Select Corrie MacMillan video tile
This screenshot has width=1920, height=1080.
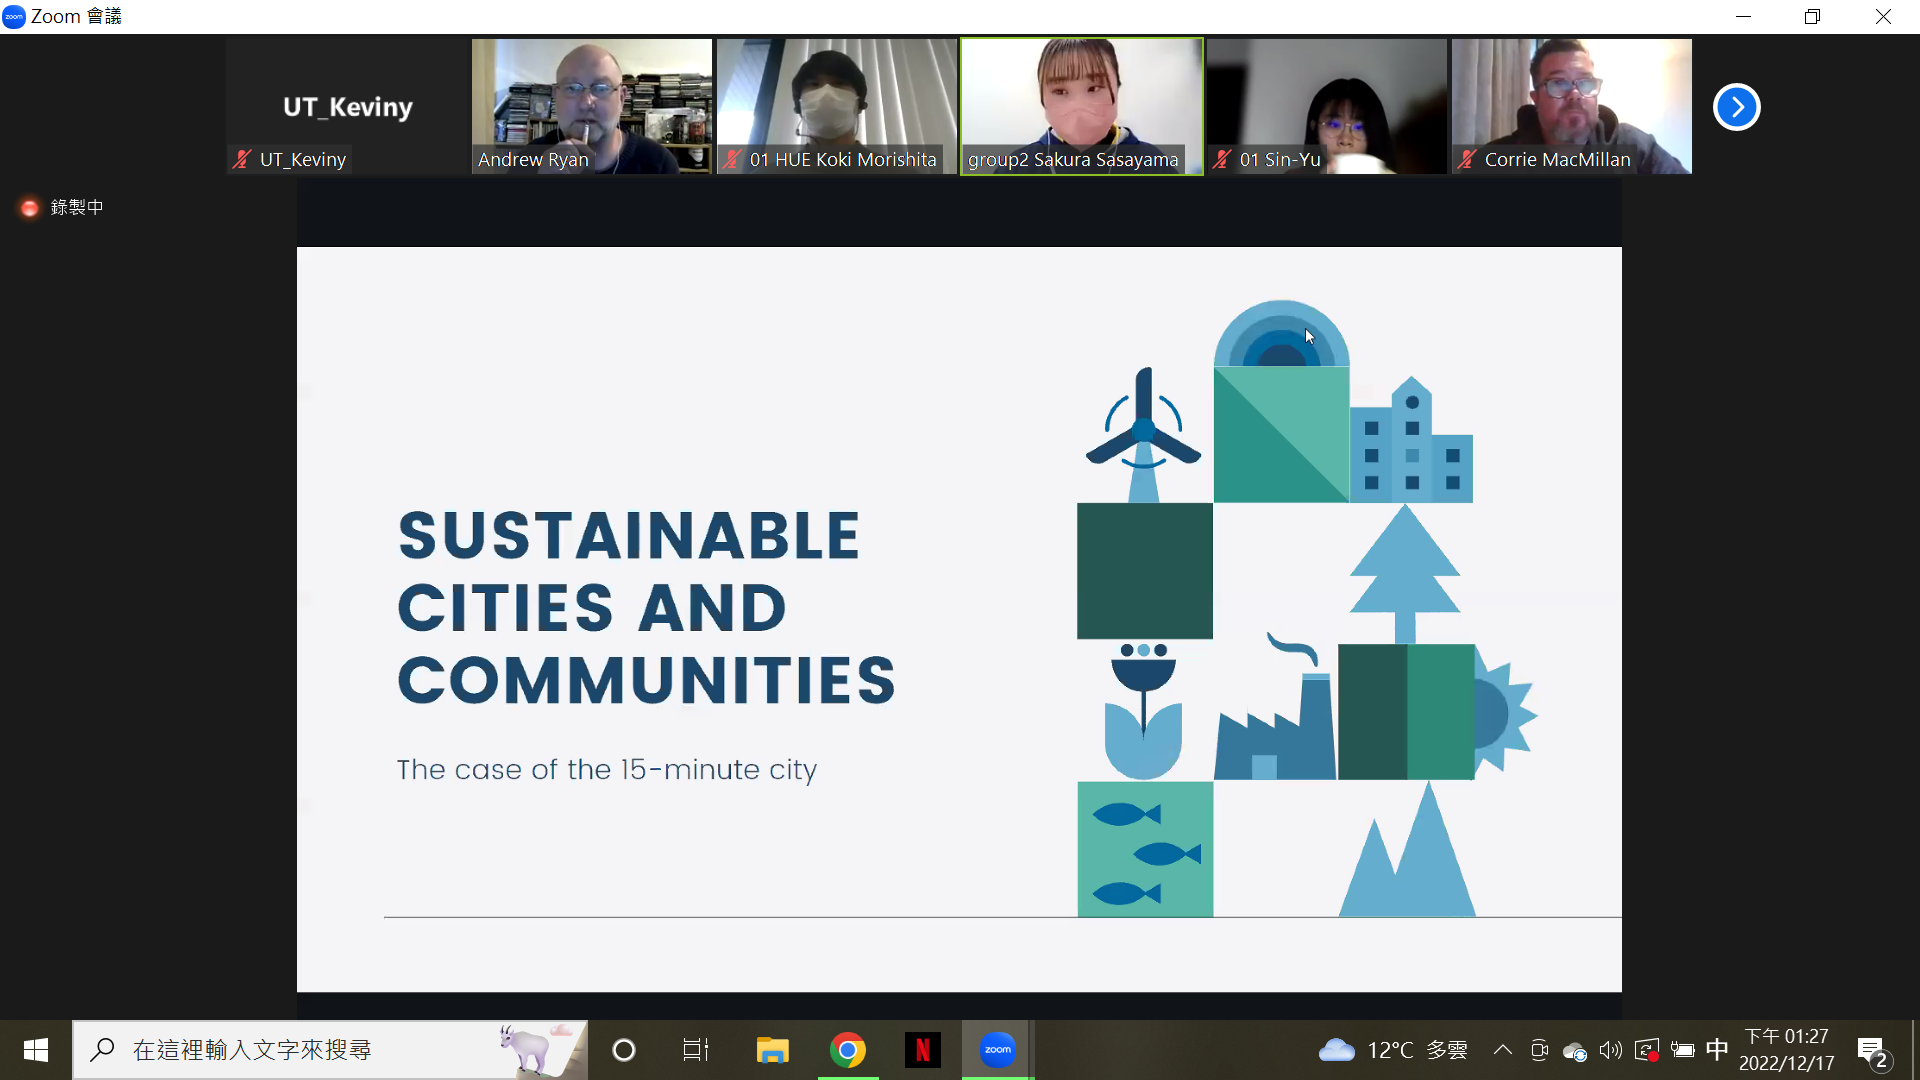click(1572, 106)
